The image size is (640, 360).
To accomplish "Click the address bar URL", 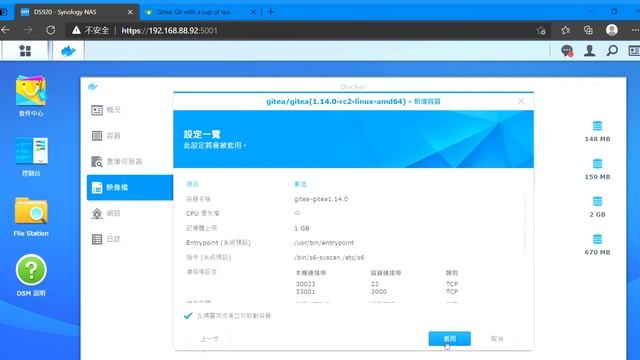I will (x=169, y=30).
